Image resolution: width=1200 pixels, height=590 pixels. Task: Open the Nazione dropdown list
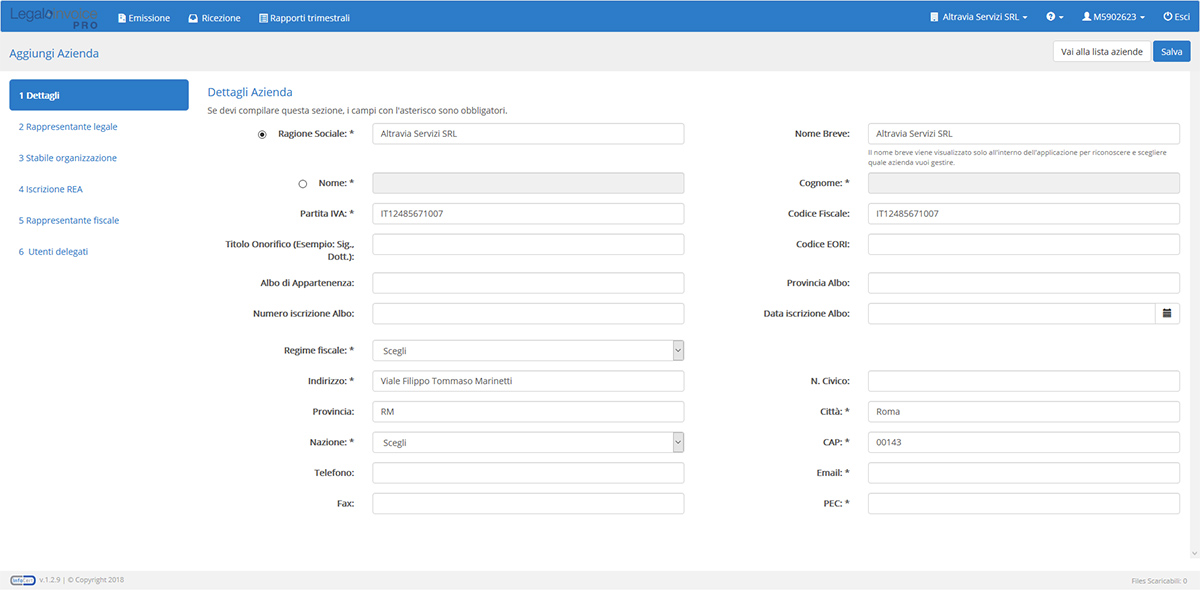[x=528, y=442]
